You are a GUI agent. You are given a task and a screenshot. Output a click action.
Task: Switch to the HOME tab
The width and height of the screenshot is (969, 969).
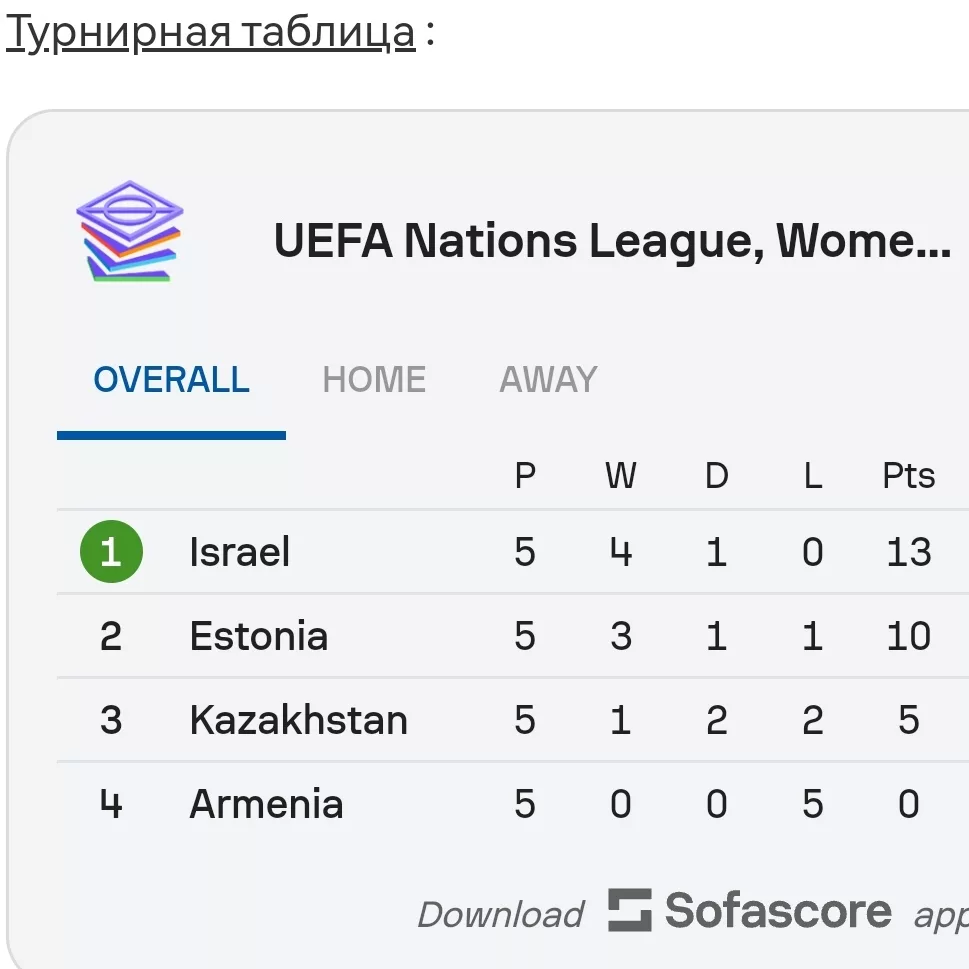tap(374, 379)
